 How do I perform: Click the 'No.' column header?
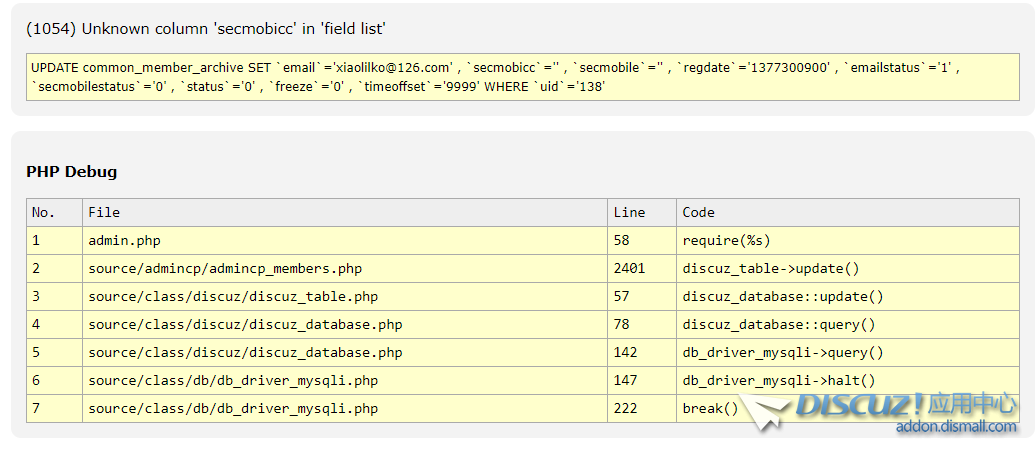click(44, 212)
